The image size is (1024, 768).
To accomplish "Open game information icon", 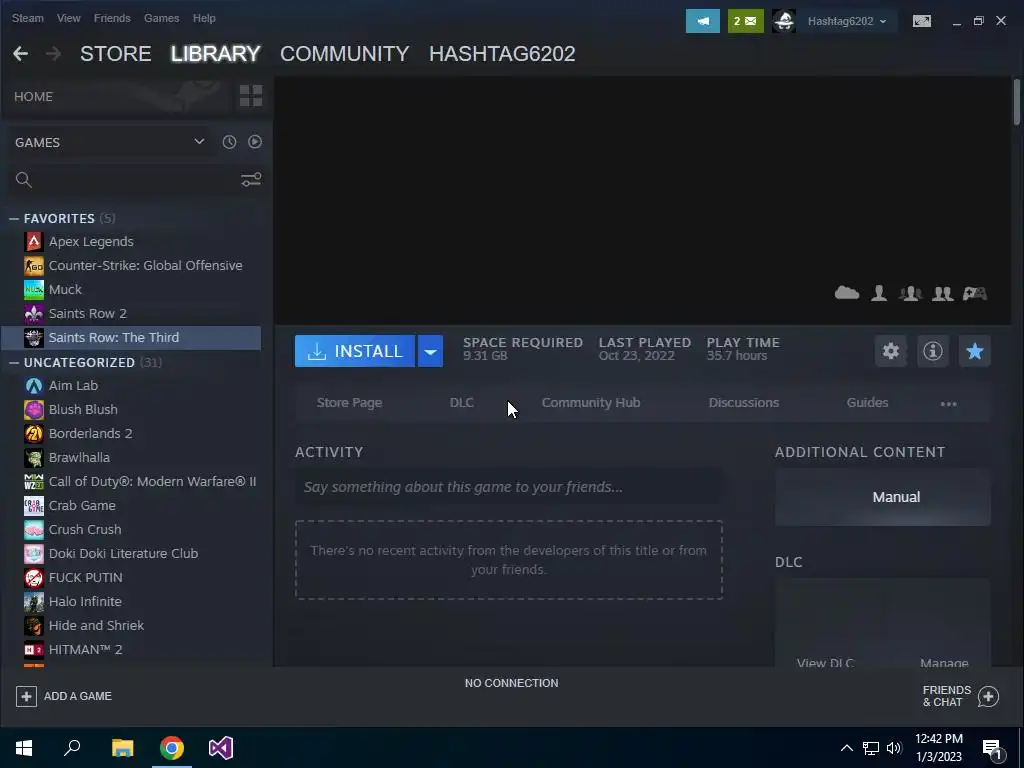I will click(933, 351).
